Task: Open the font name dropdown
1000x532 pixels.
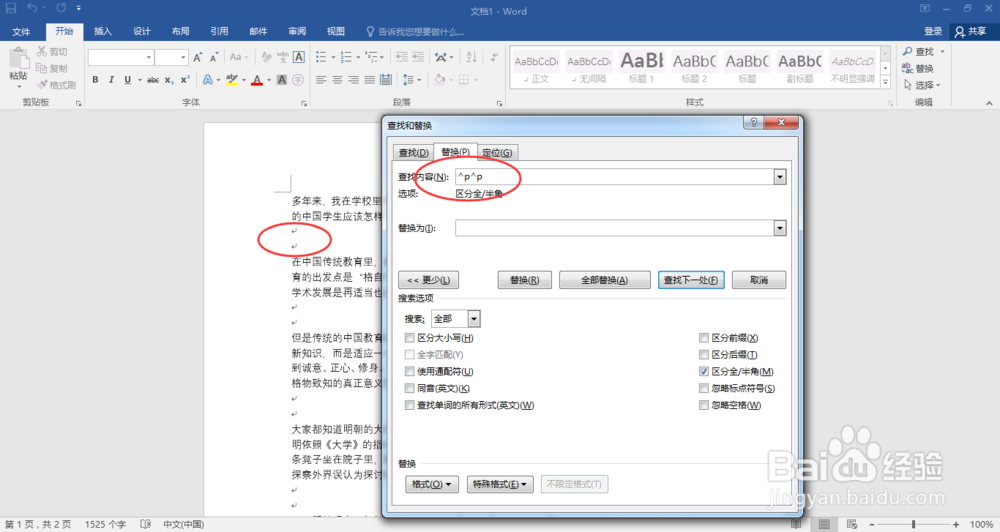Action: click(149, 57)
